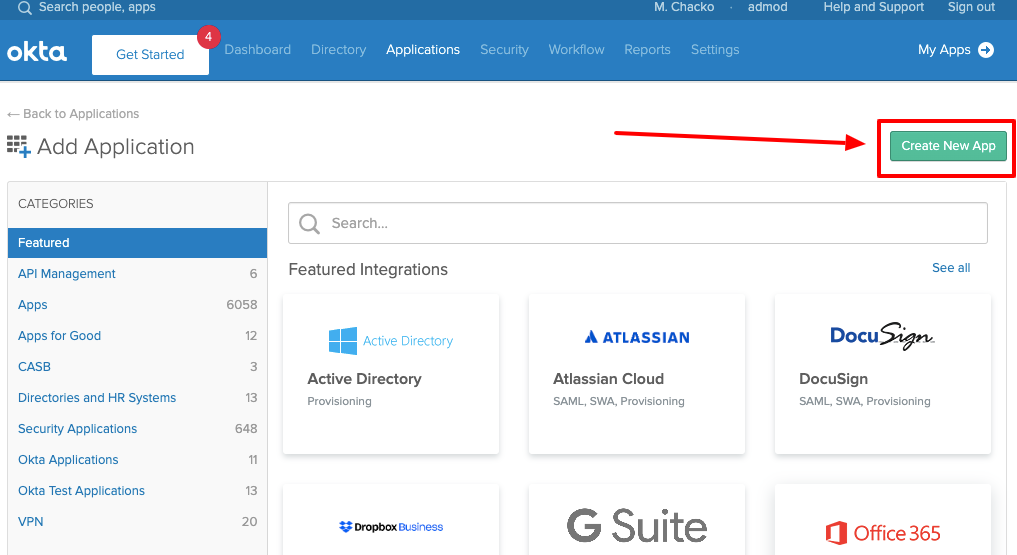Open the Get Started tab

pyautogui.click(x=150, y=55)
